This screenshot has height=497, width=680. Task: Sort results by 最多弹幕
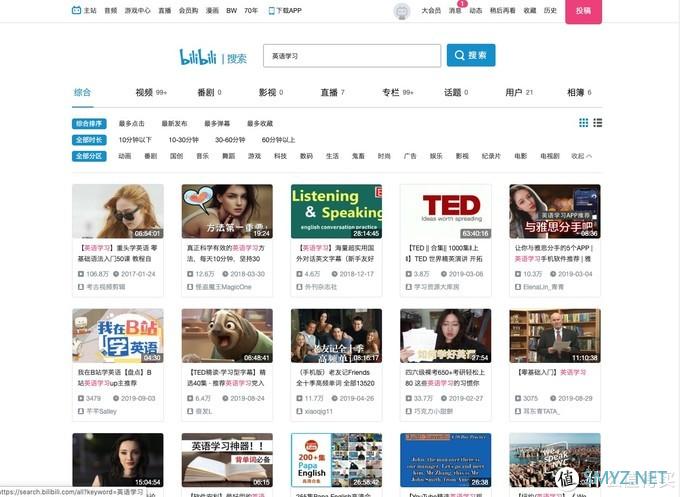click(x=217, y=124)
